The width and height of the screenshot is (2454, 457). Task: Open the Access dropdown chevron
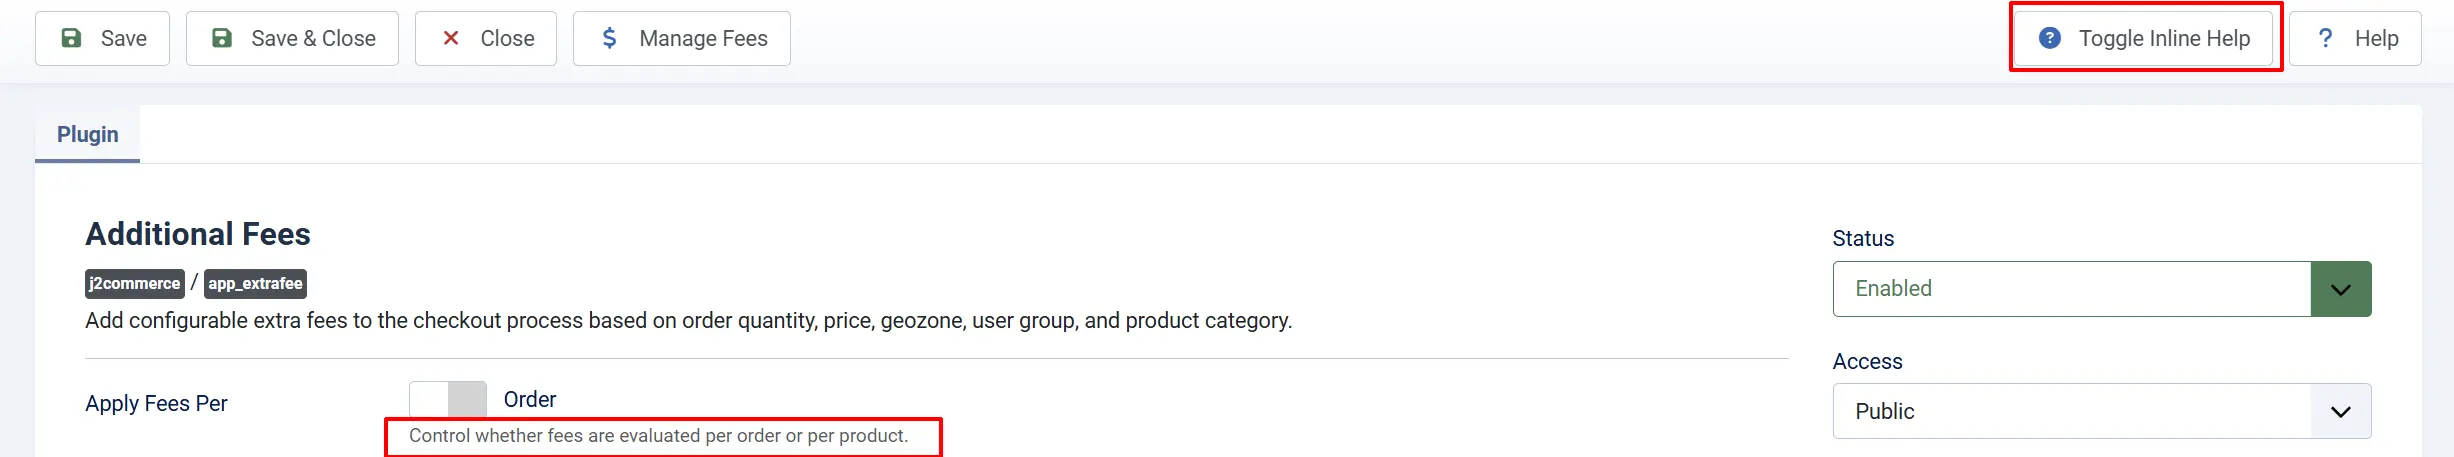click(2341, 411)
